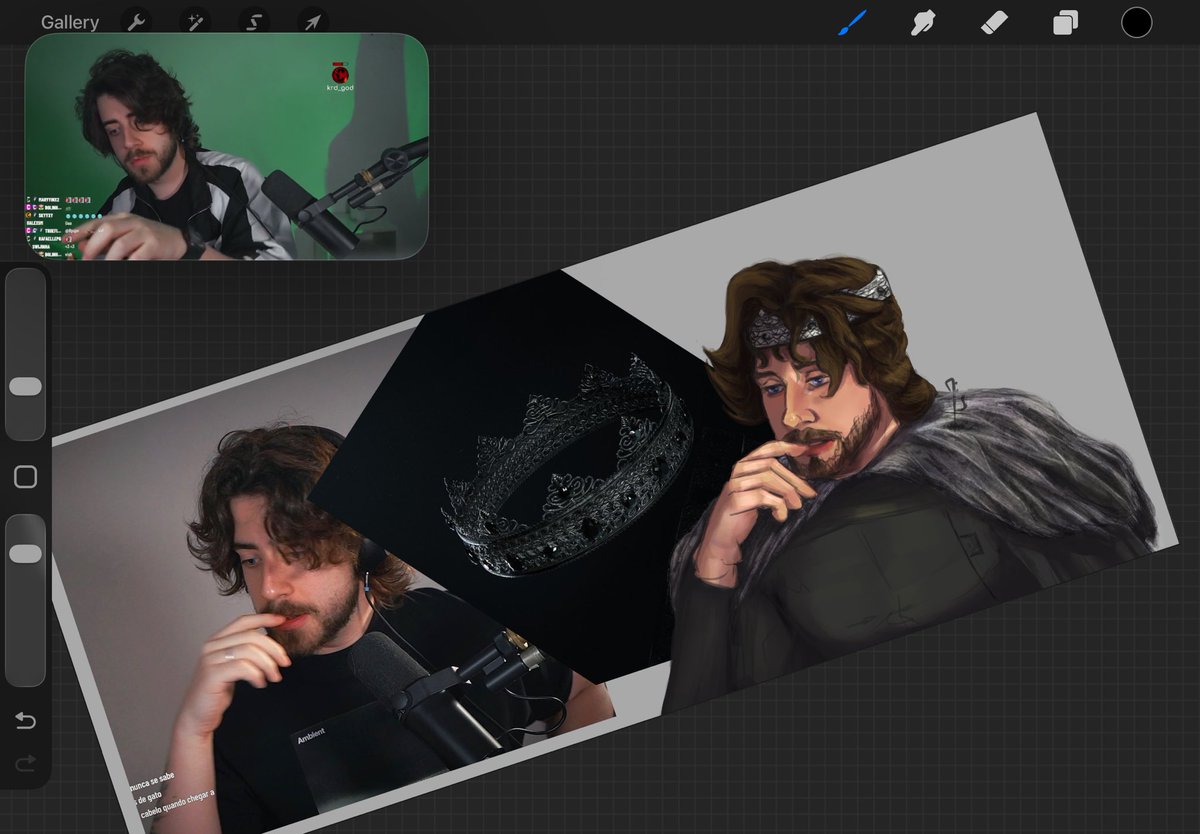Click the brush opacity slider handle
Screen dimensions: 1200x834
point(26,553)
